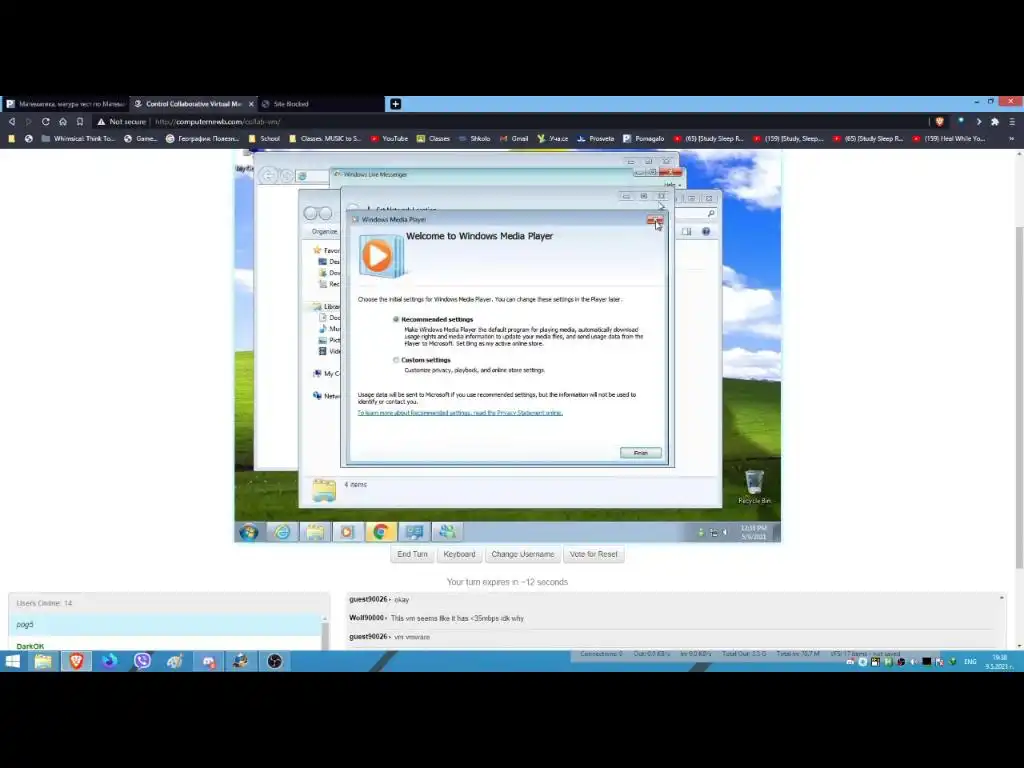
Task: Switch to the first browser tab
Action: 65,104
